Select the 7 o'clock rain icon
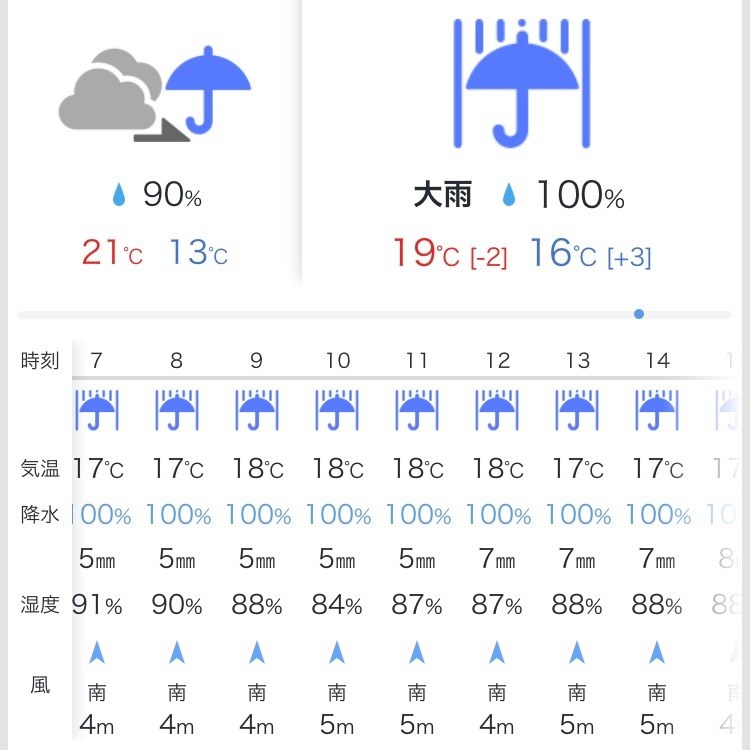Viewport: 750px width, 750px height. (97, 410)
